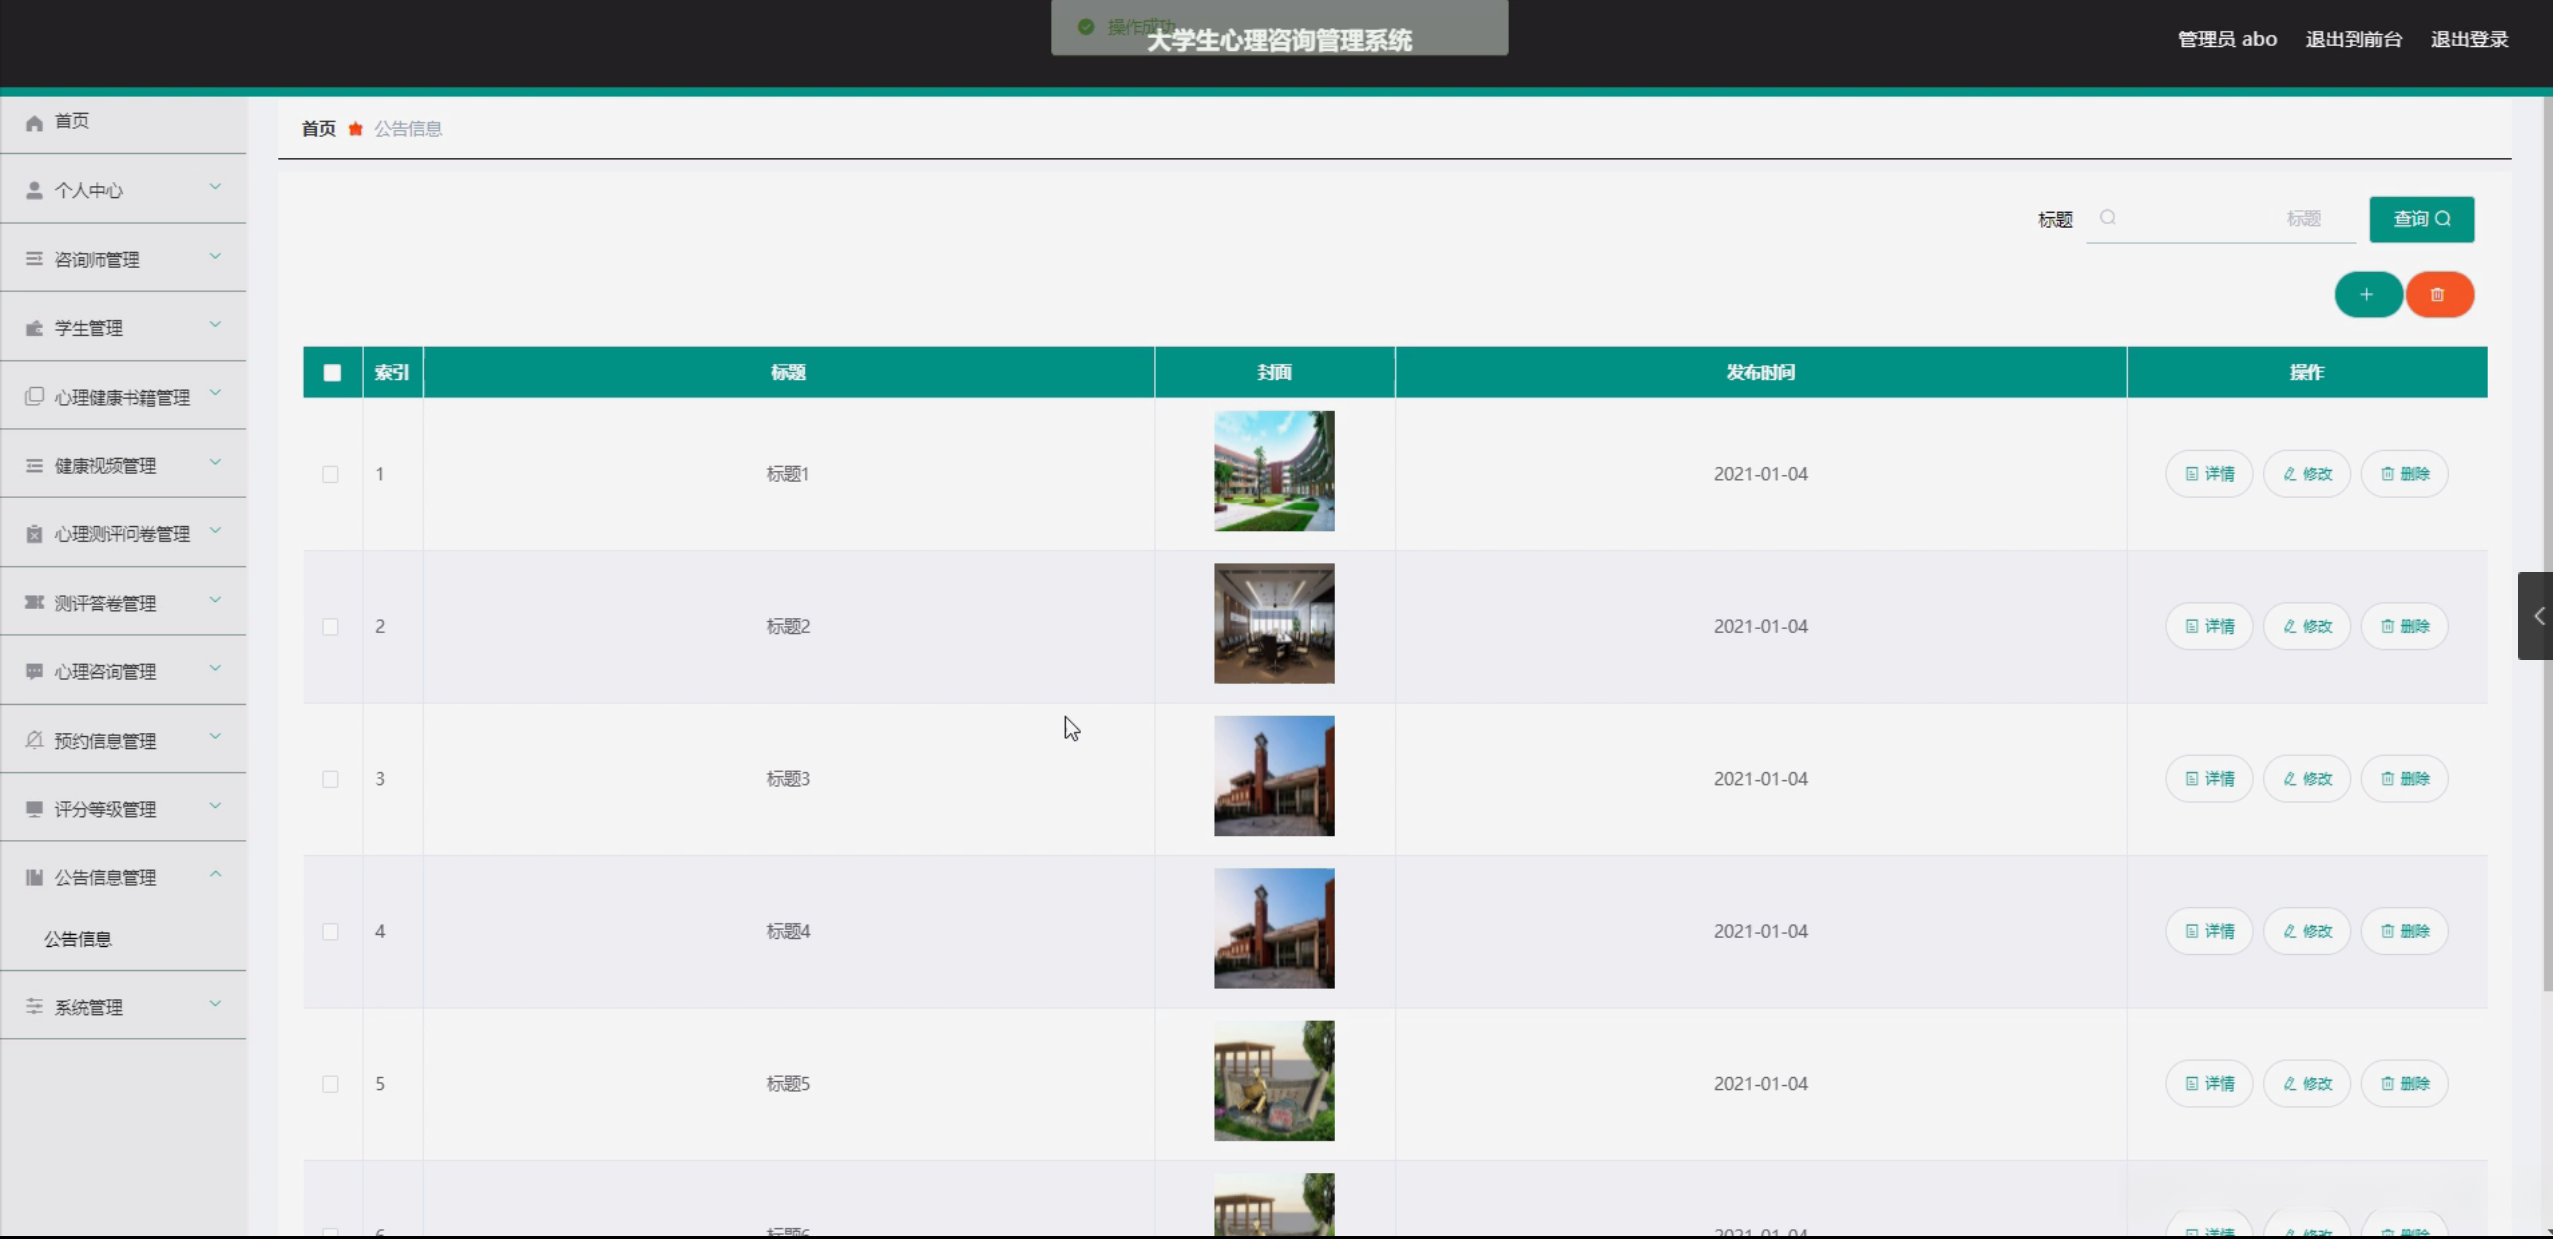Check the checkbox for row 标题4
This screenshot has width=2553, height=1239.
pyautogui.click(x=330, y=932)
